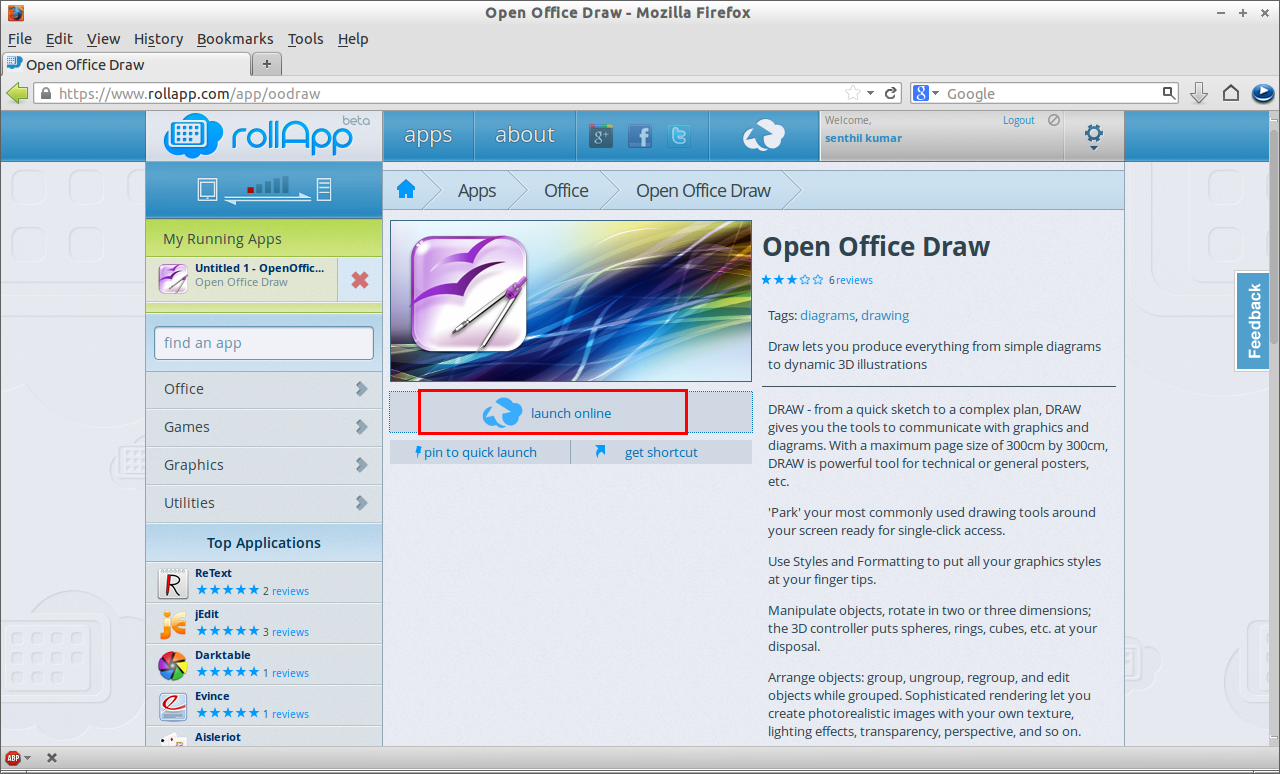Close the running Untitled 1 app

360,281
